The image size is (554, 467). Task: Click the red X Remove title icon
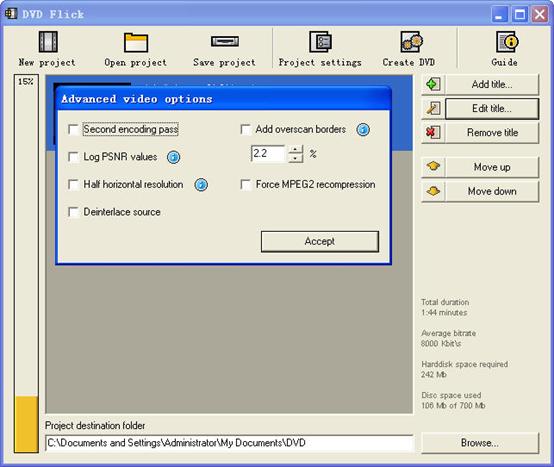[x=433, y=132]
